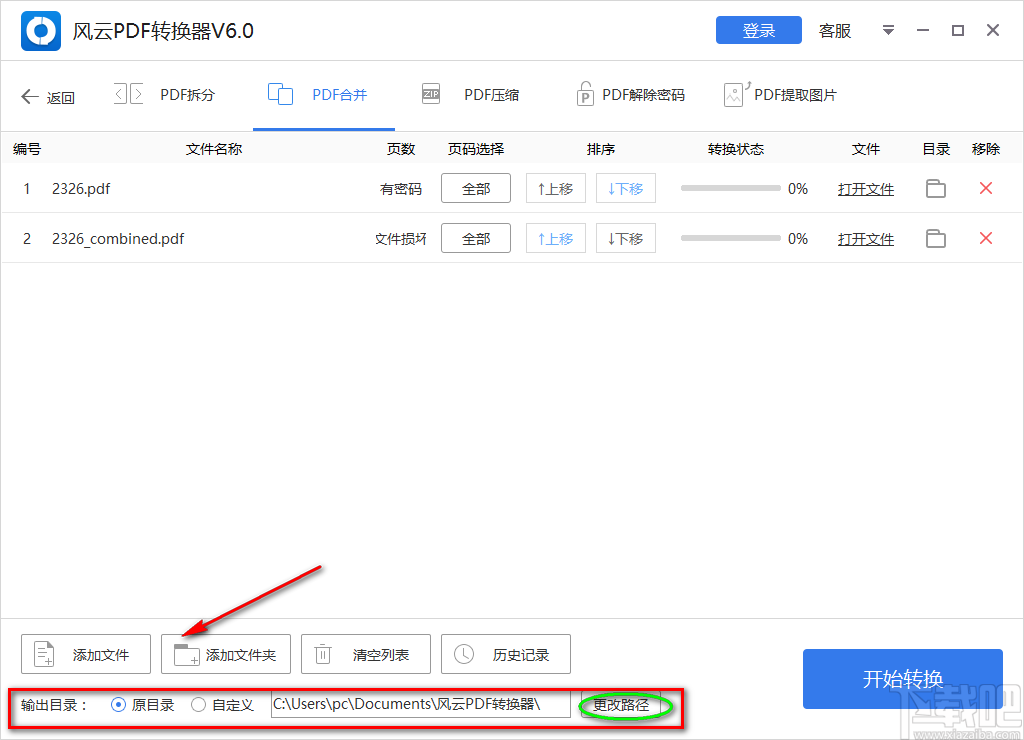Open the PDF提取图片 image icon
Screen dimensions: 1024x740
pyautogui.click(x=736, y=94)
